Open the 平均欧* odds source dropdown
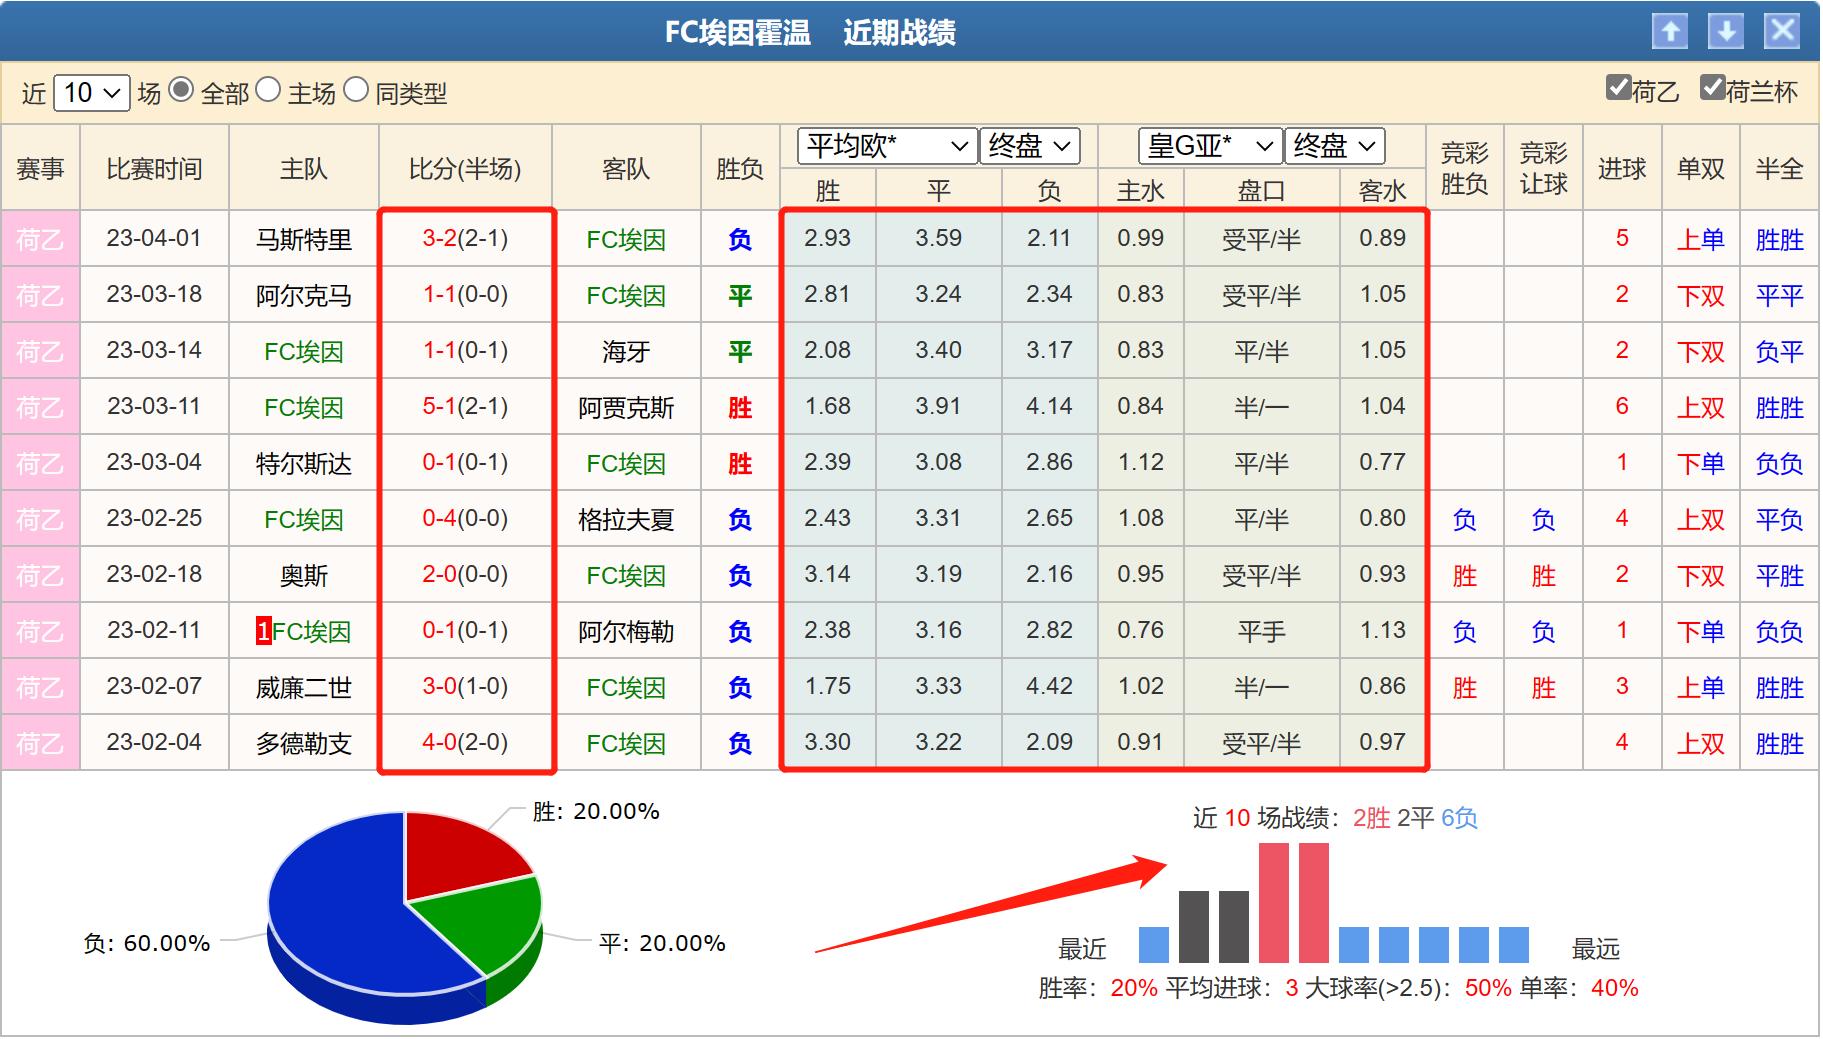This screenshot has width=1823, height=1039. 886,146
